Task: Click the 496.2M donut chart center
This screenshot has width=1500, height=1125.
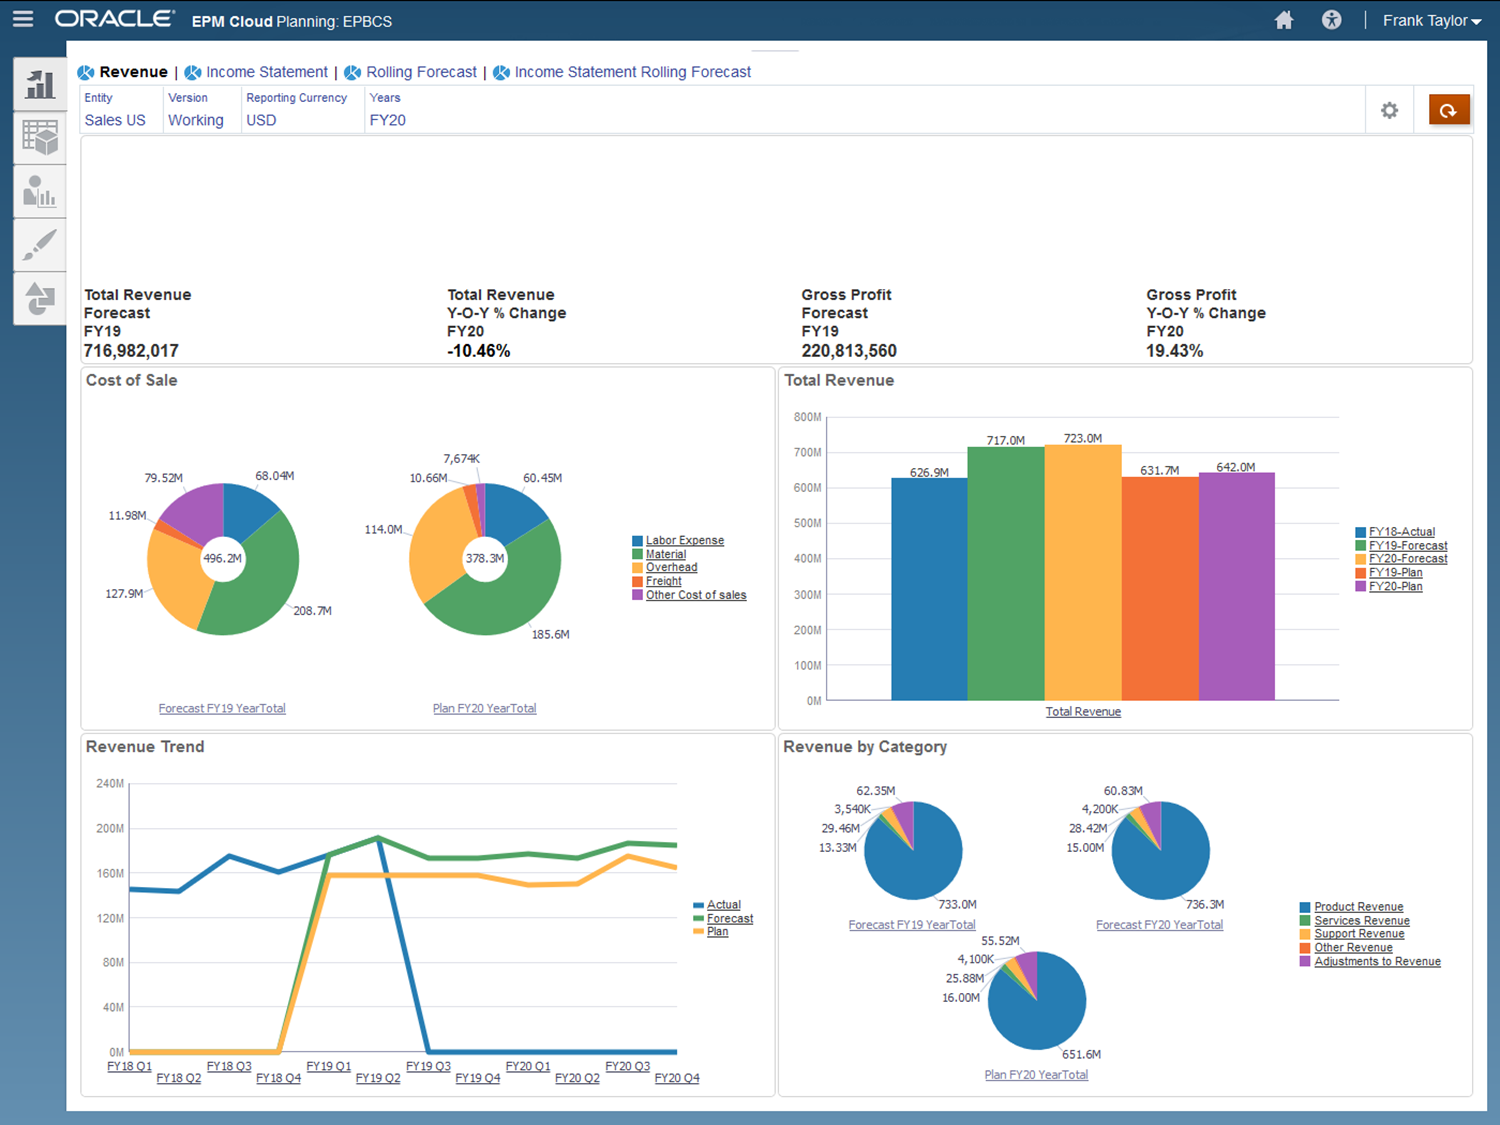Action: click(222, 558)
